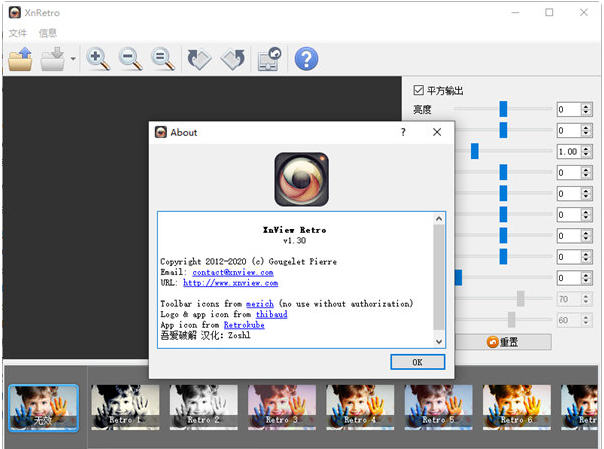Open the 信息 menu
Viewport: 604px width, 449px height.
click(48, 33)
